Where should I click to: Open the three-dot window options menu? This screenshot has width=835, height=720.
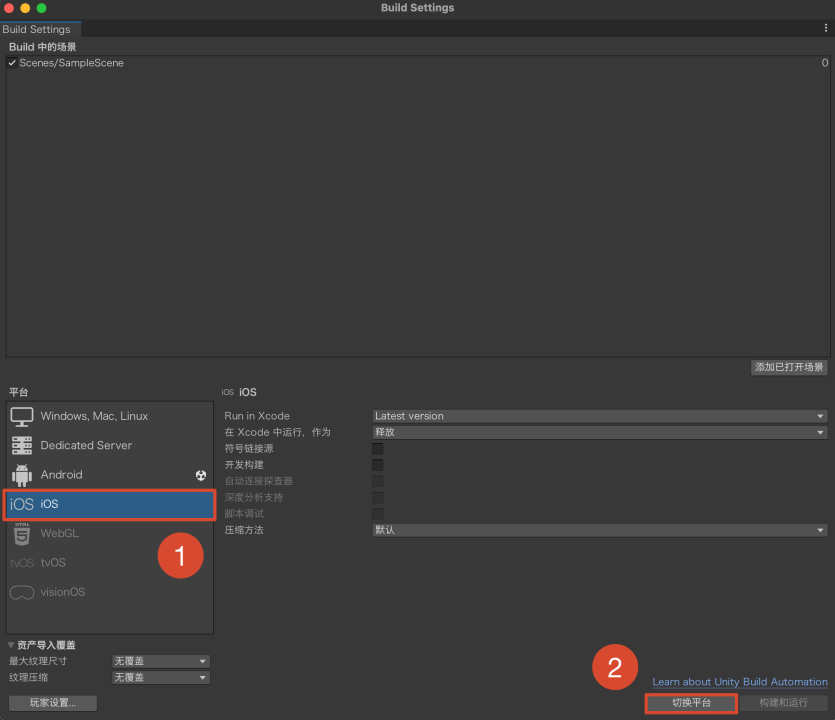click(825, 28)
